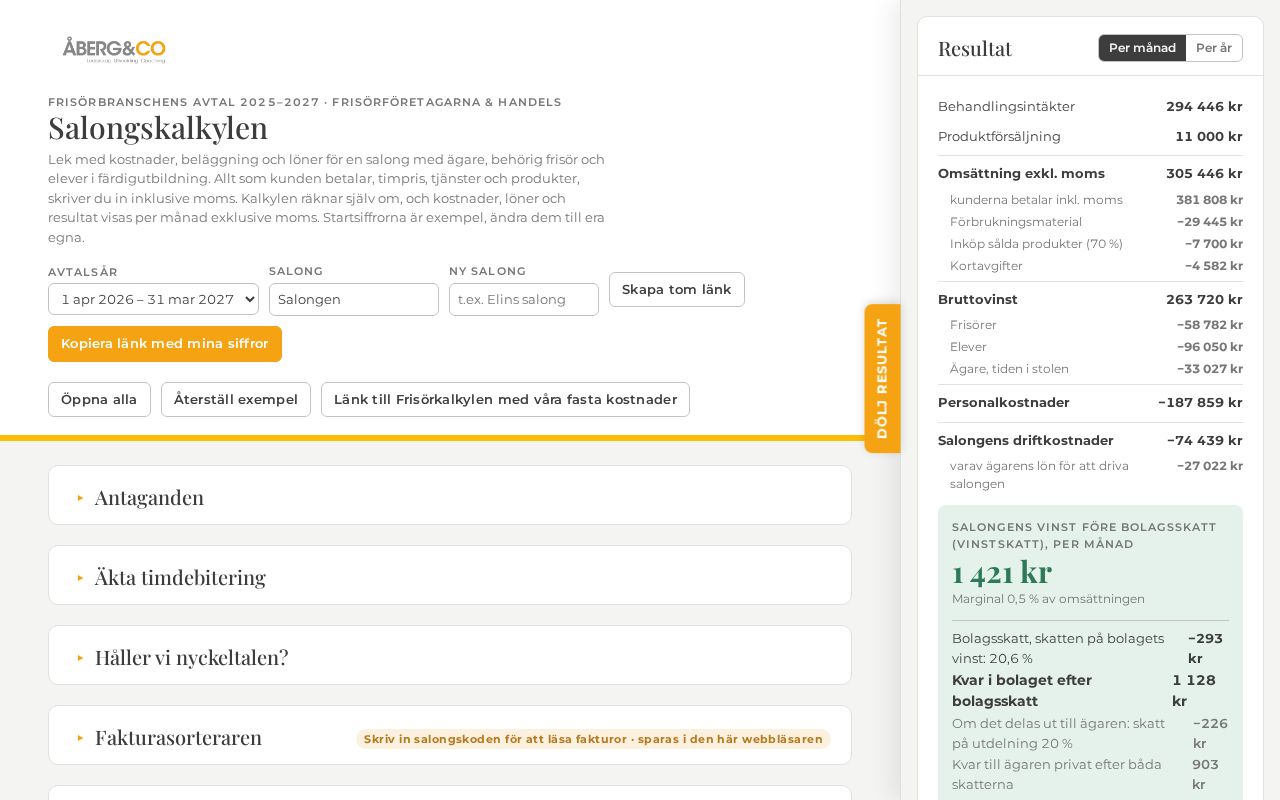Select the Produktförsäljning amount 11 000 kr

(x=1209, y=136)
